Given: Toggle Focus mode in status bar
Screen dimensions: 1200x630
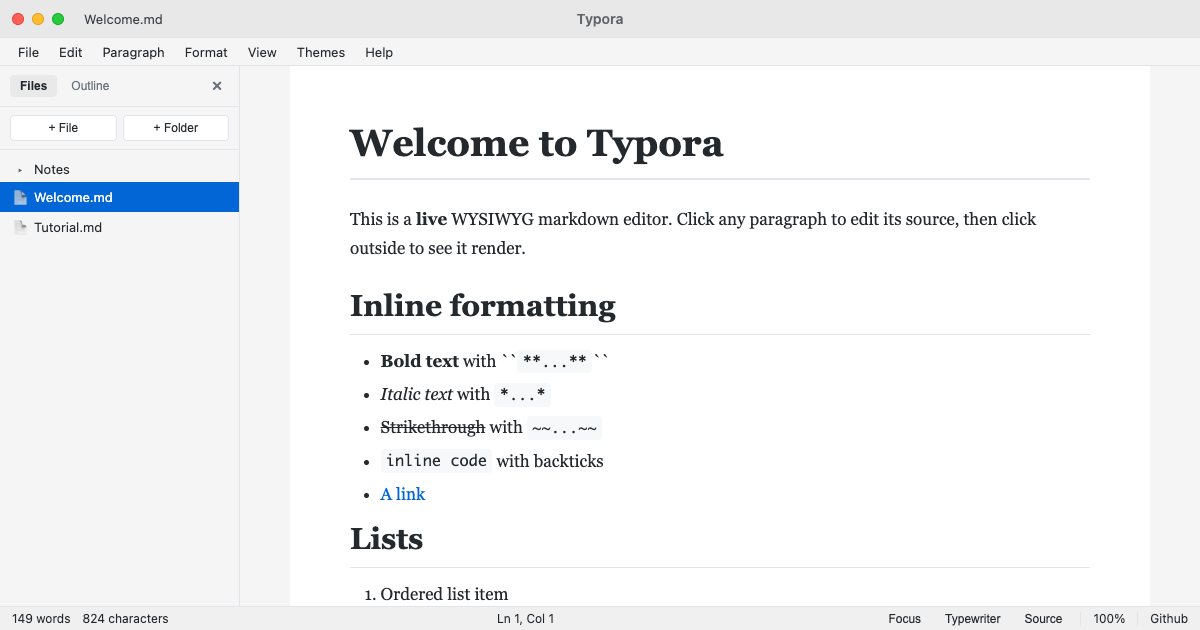Looking at the screenshot, I should tap(904, 619).
